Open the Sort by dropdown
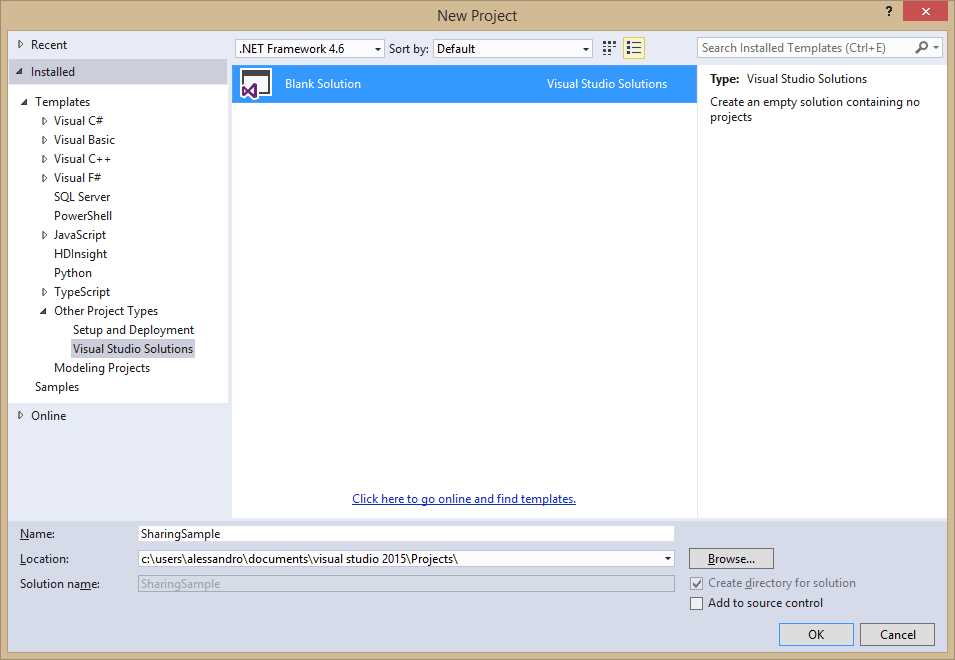Screen dimensions: 955x660 pyautogui.click(x=513, y=49)
